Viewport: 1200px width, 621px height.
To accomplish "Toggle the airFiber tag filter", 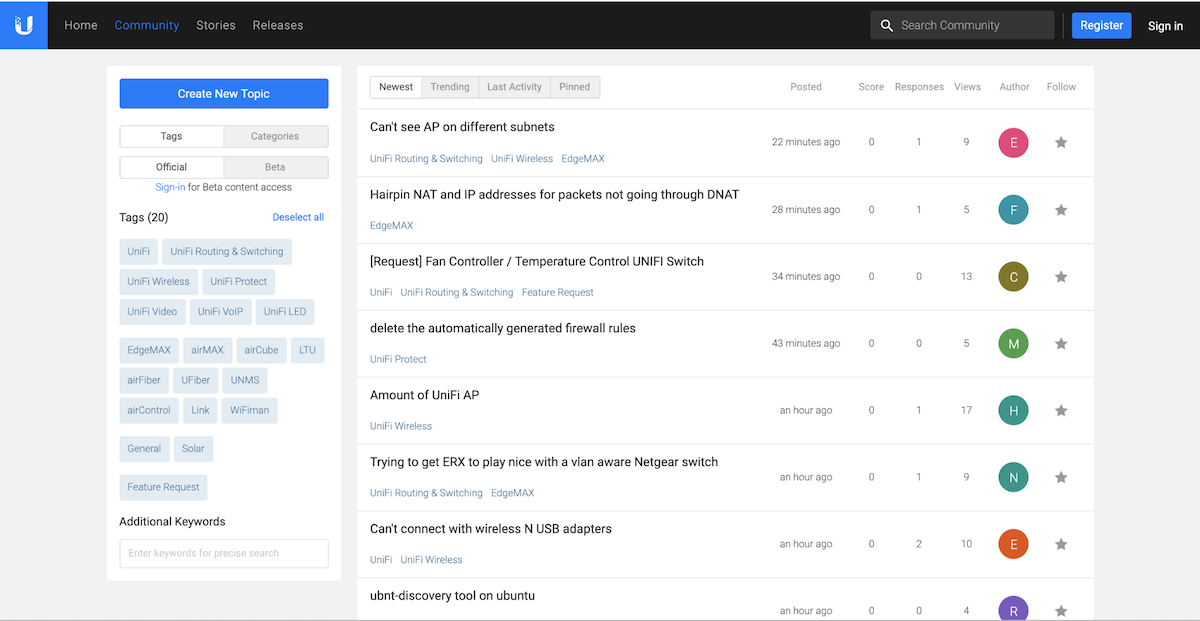I will pos(144,381).
